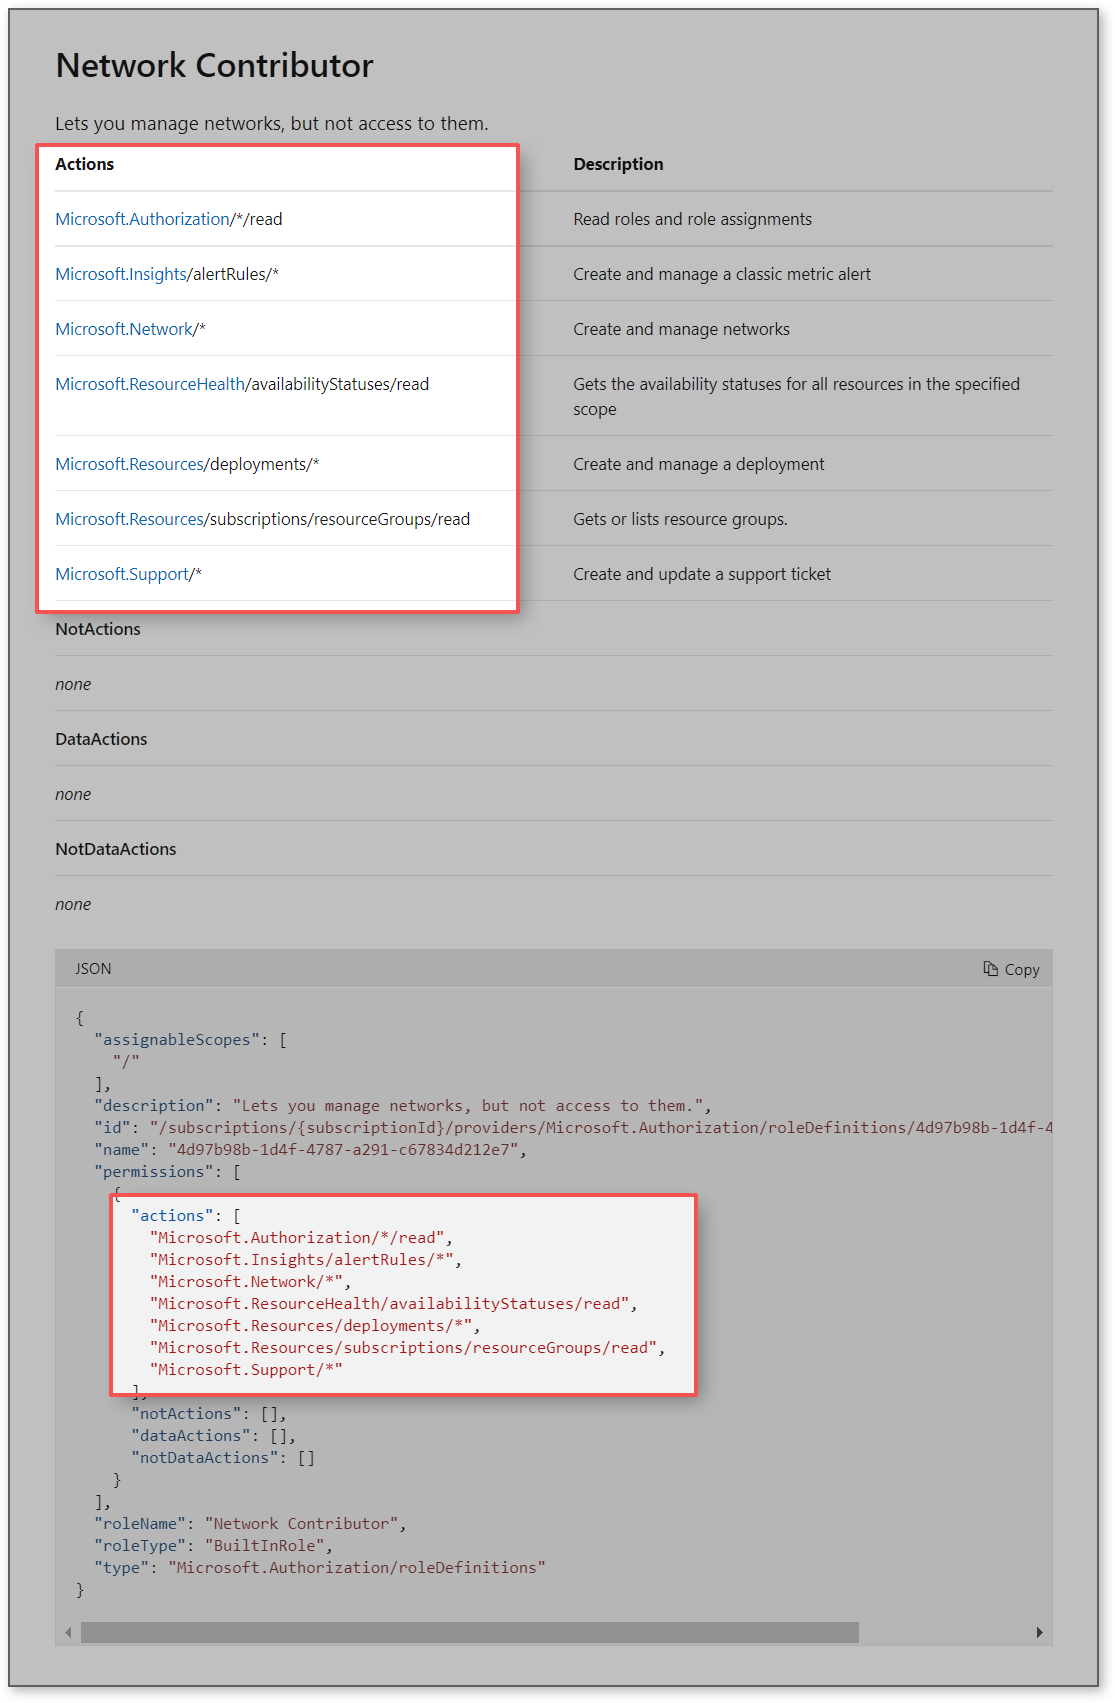
Task: Click the "id" line in JSON
Action: pos(573,1128)
